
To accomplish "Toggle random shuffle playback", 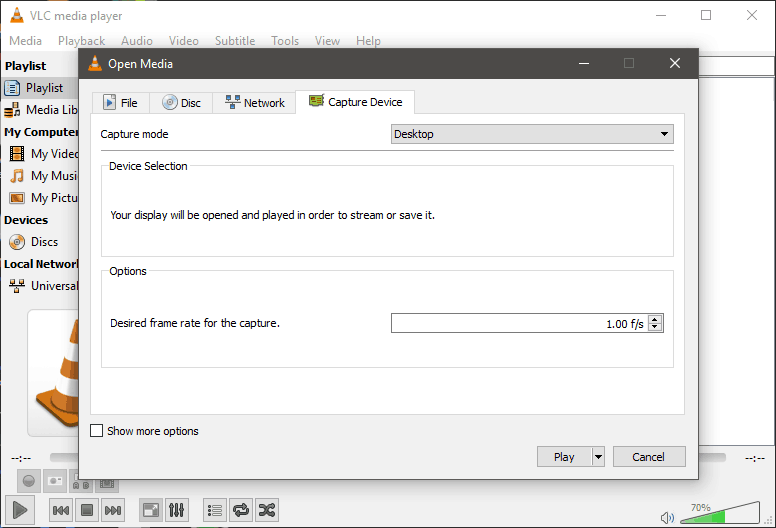I will [x=267, y=510].
